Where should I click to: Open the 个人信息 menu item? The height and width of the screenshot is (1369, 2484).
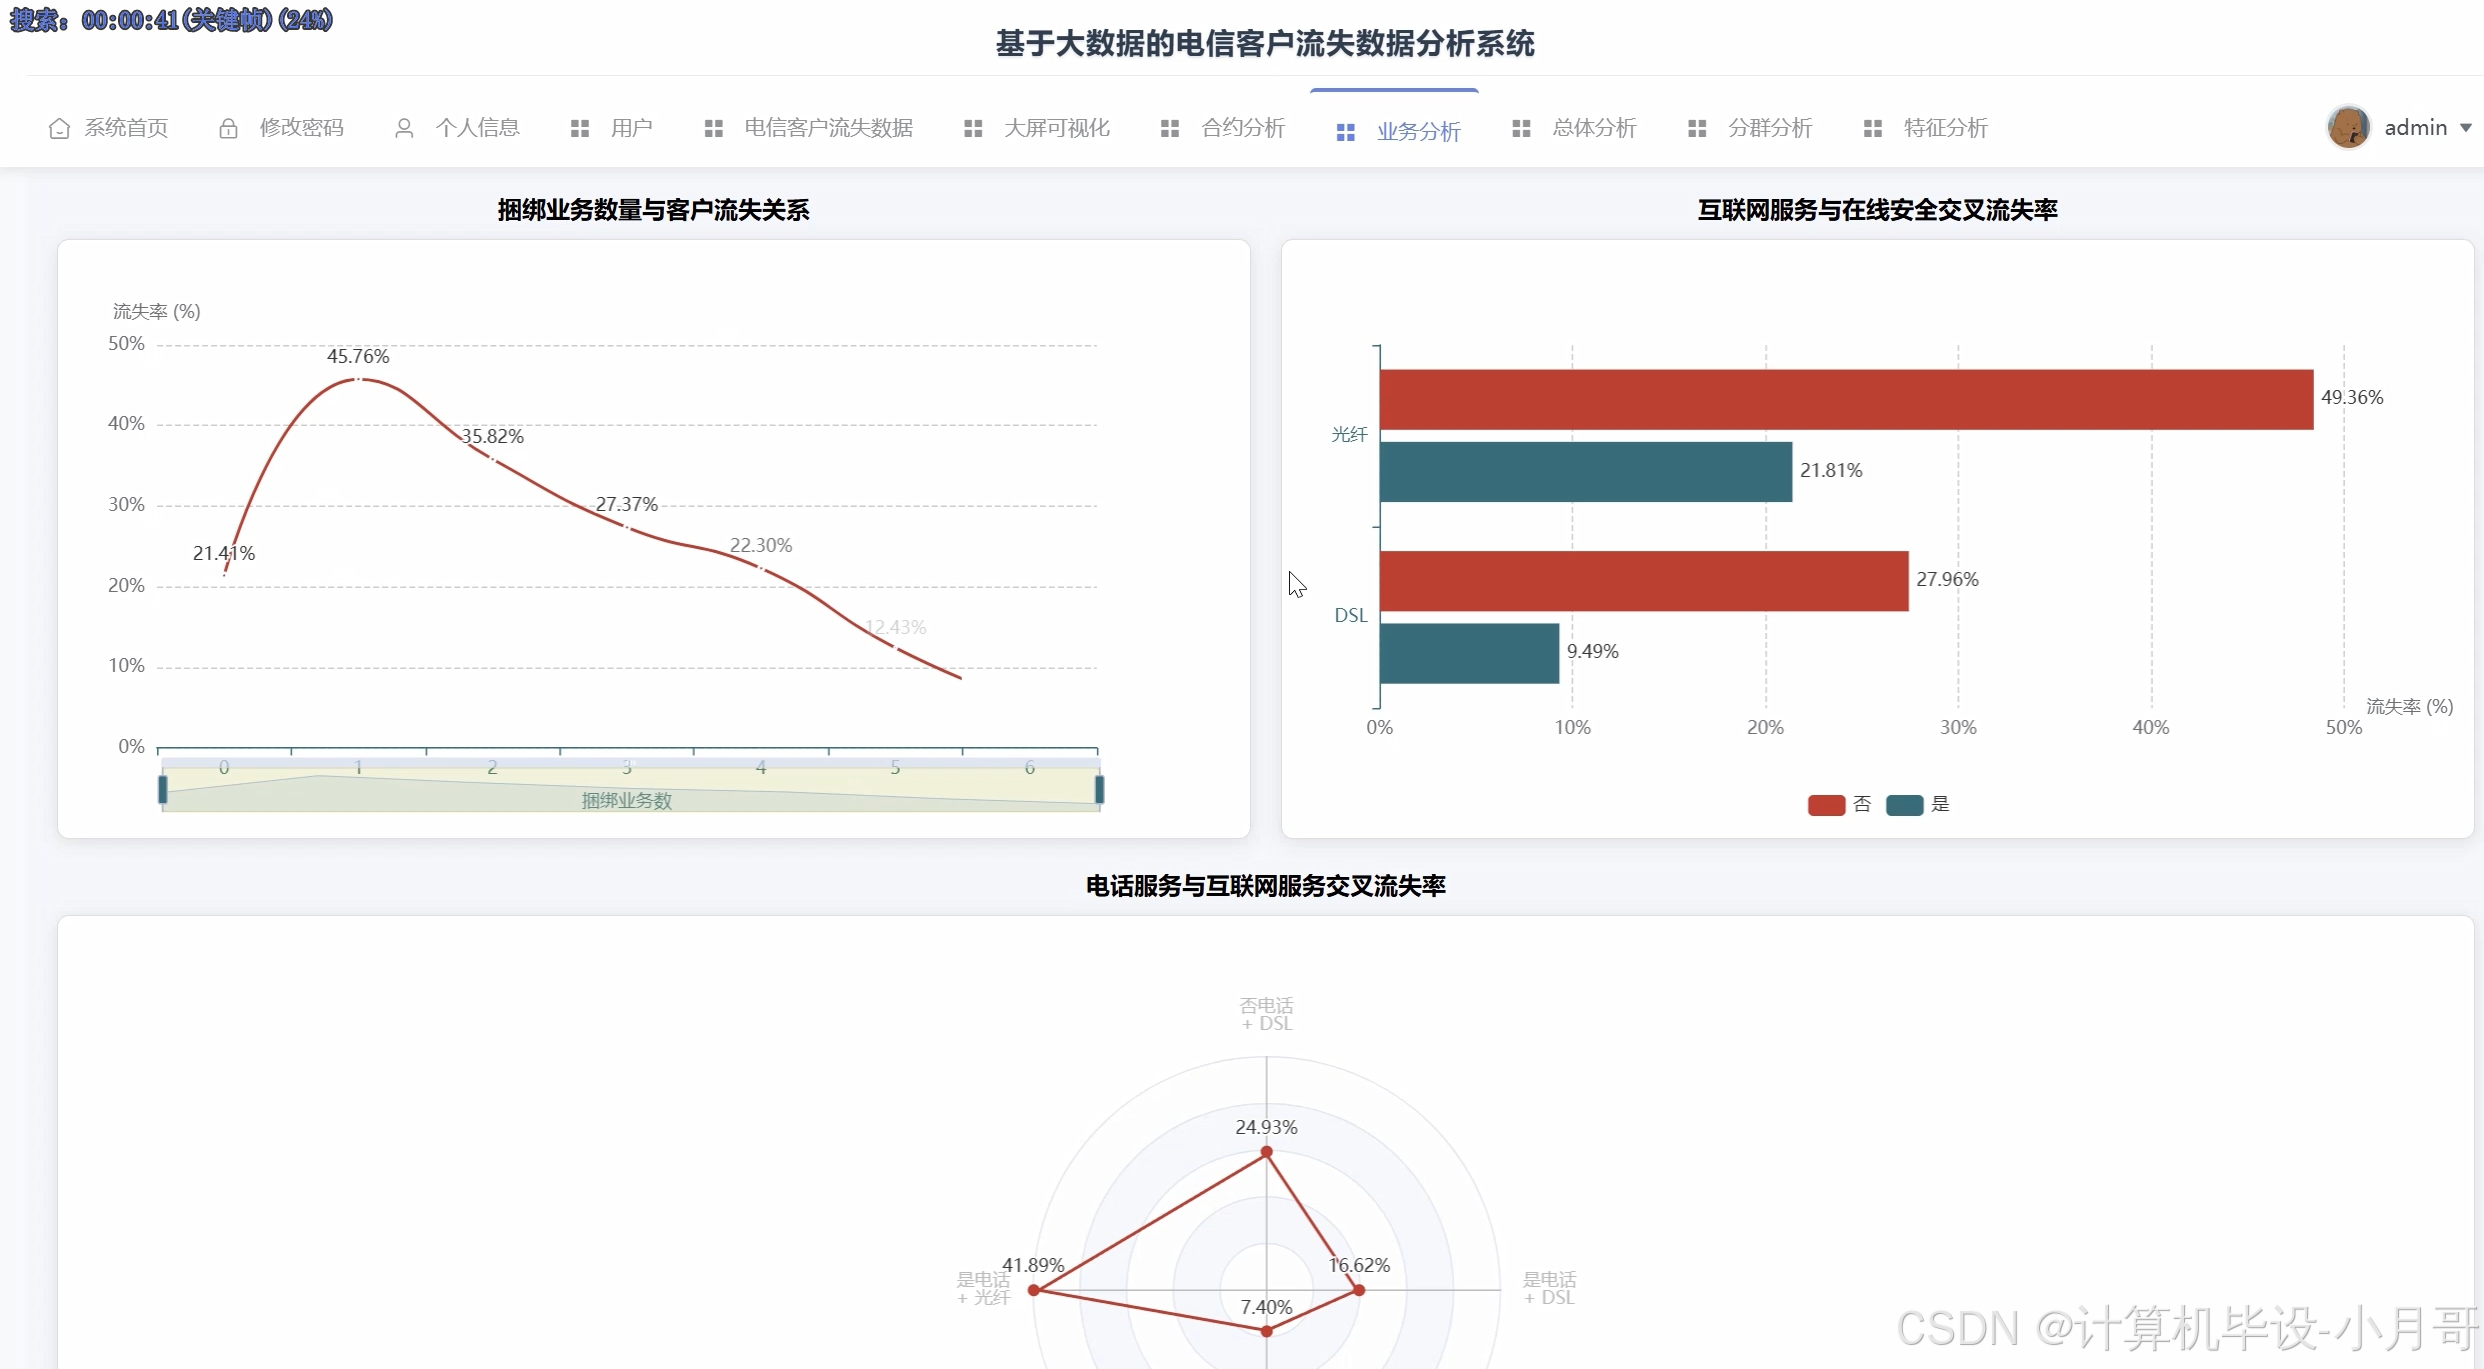tap(477, 128)
